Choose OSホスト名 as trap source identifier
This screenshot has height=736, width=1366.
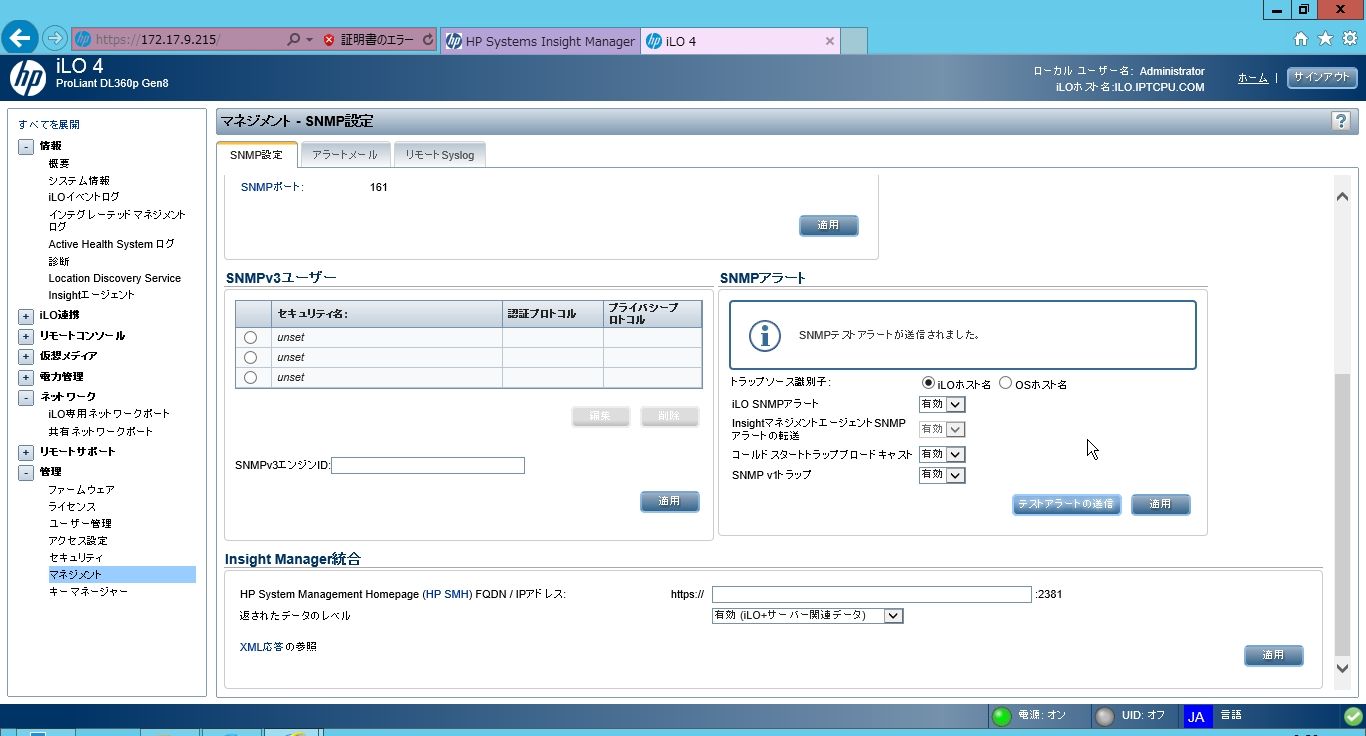point(1005,383)
